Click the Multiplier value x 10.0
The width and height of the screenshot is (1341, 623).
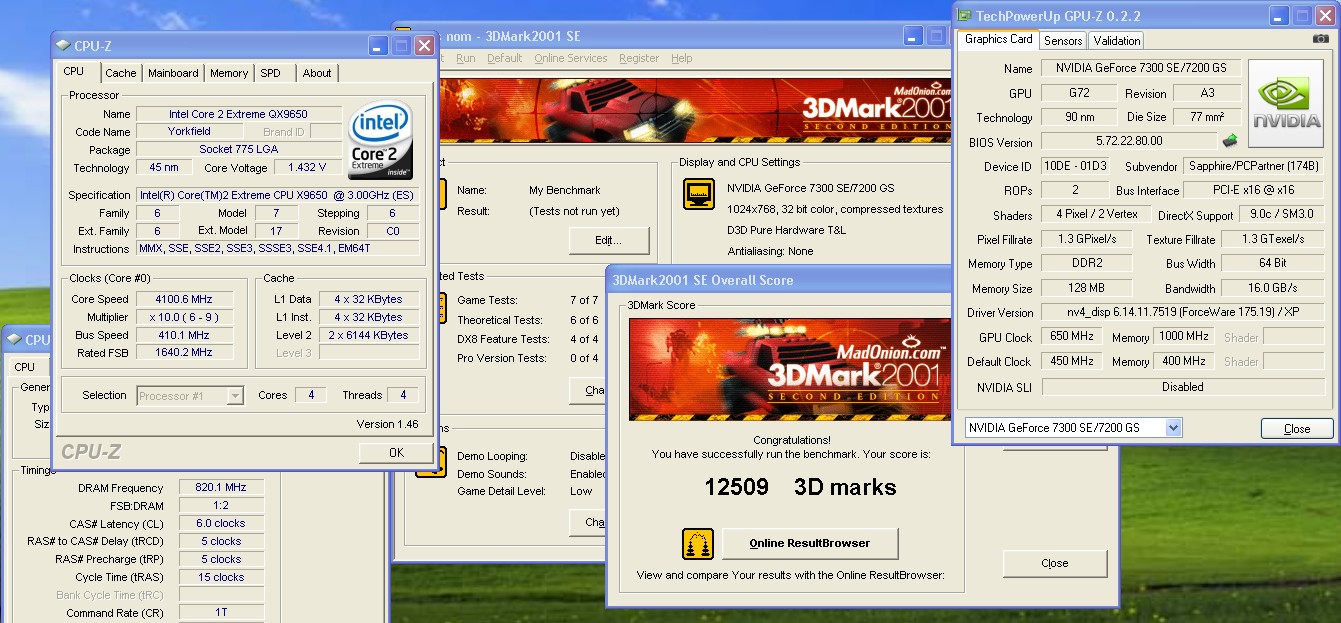click(186, 318)
